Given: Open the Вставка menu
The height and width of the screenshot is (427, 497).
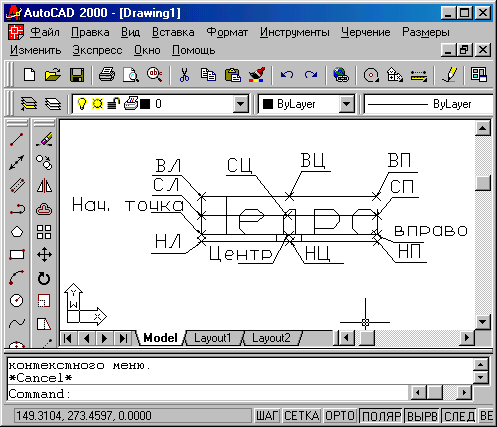Looking at the screenshot, I should [x=173, y=32].
